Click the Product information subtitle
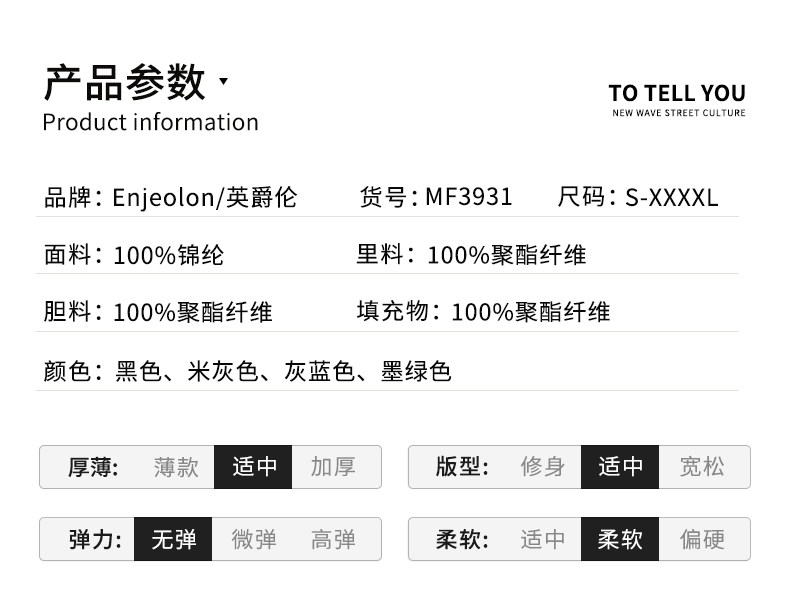Viewport: 790px width, 604px height. 150,122
